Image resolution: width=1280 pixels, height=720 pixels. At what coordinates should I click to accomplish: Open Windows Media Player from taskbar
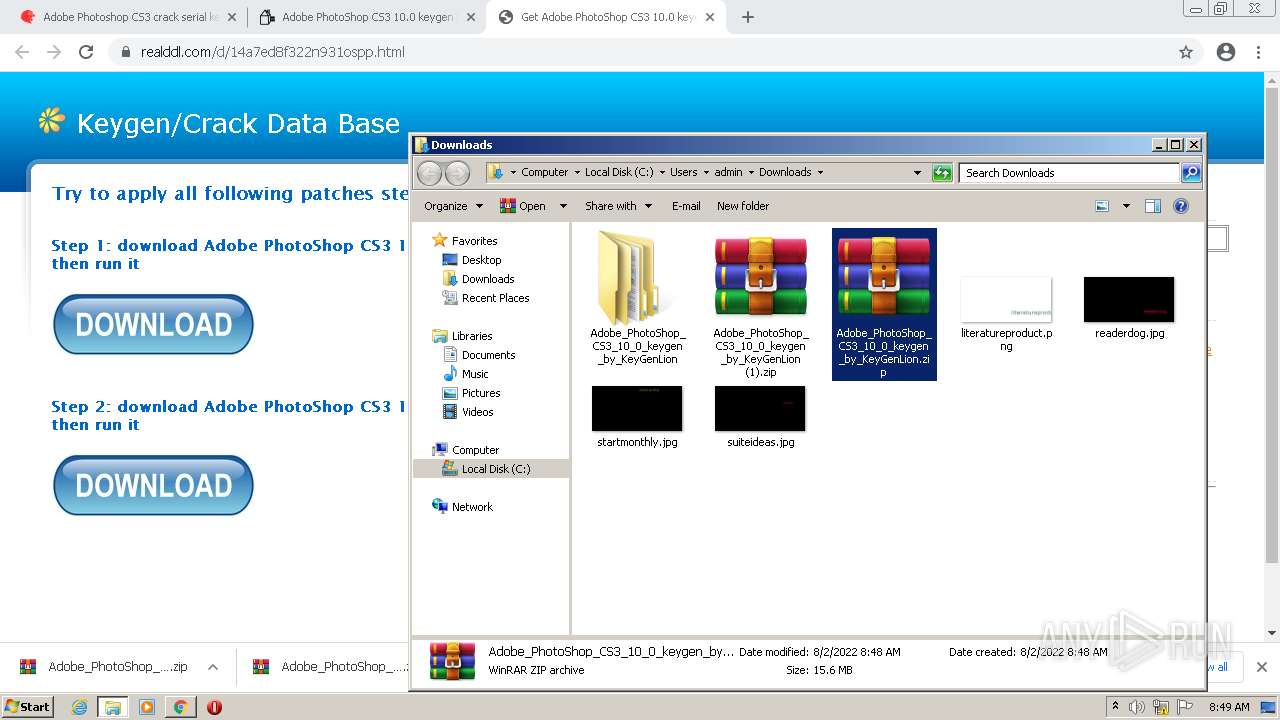coord(147,707)
